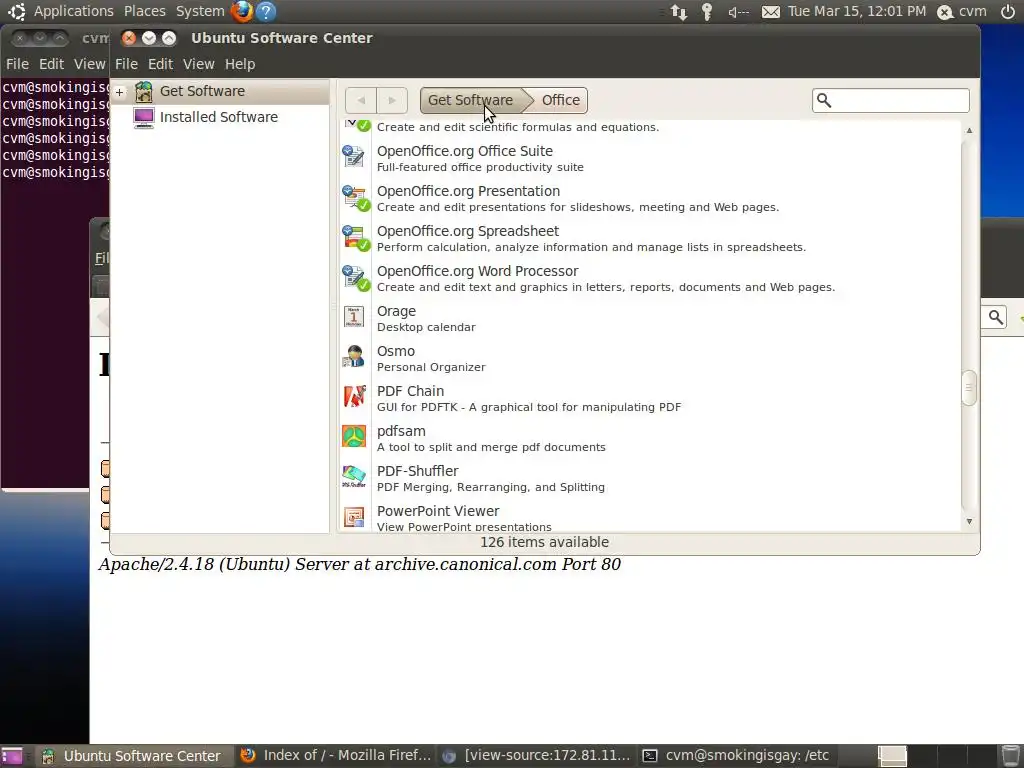
Task: Click the magnifier icon in Firefox window
Action: click(995, 317)
